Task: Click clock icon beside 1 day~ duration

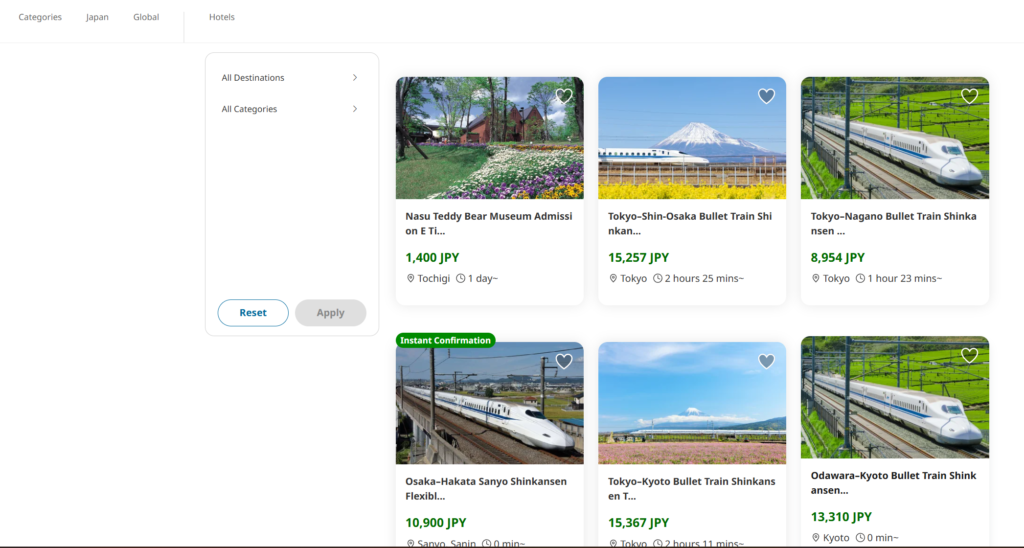Action: pos(460,278)
